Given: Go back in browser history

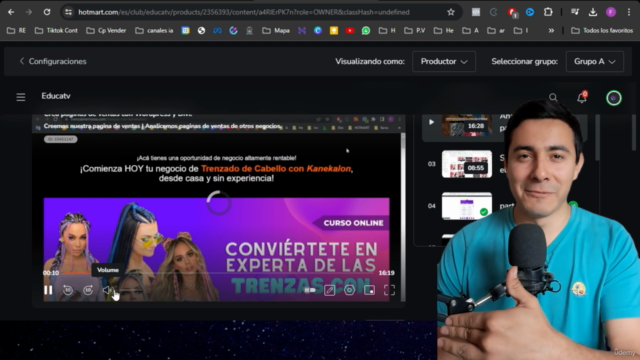Looking at the screenshot, I should point(11,12).
